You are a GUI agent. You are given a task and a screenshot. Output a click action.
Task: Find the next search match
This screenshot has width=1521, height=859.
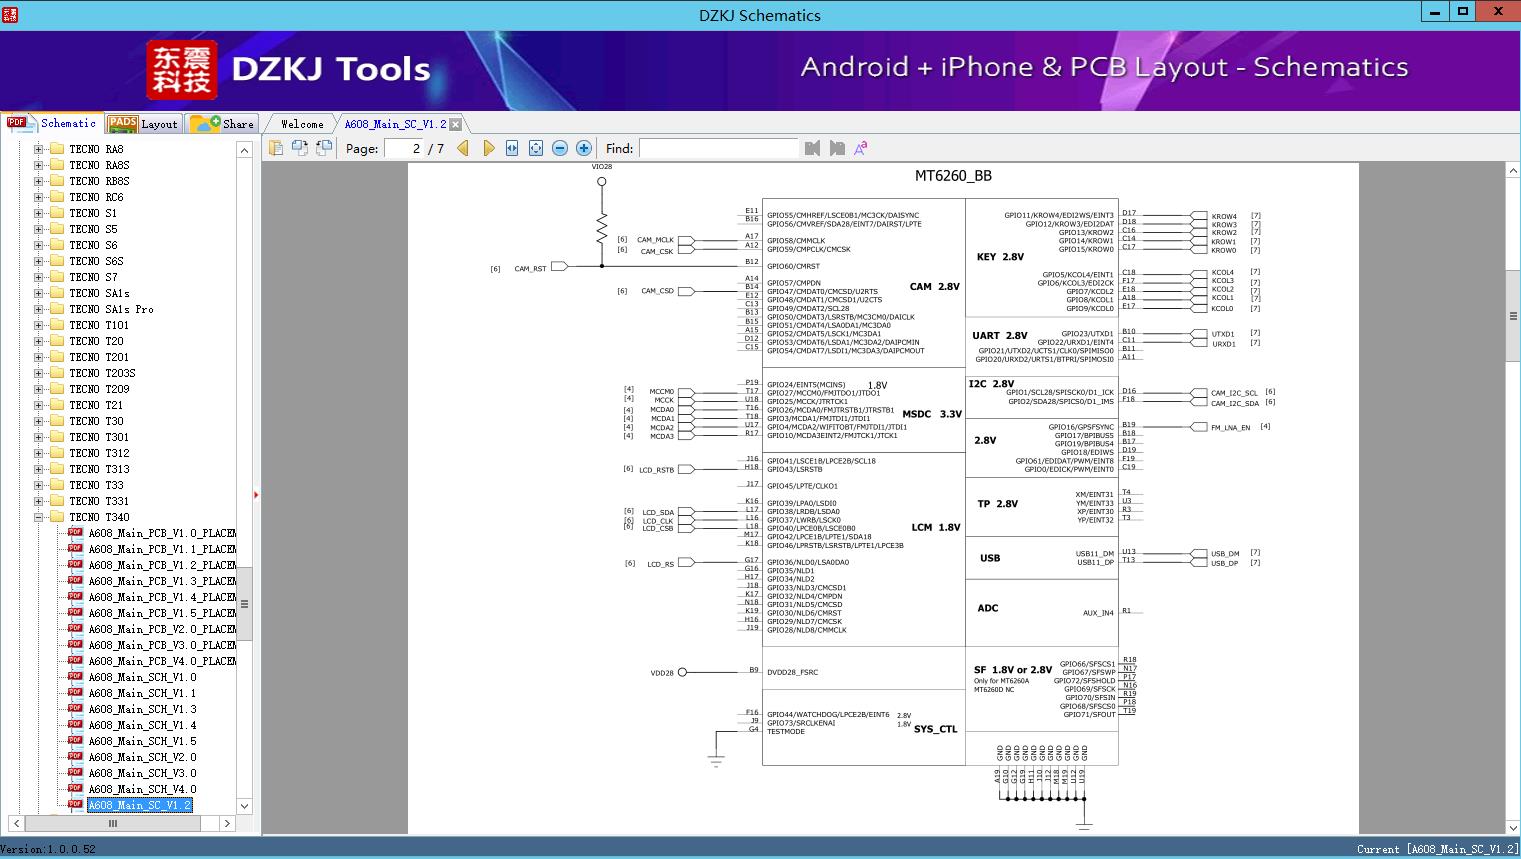(x=837, y=148)
